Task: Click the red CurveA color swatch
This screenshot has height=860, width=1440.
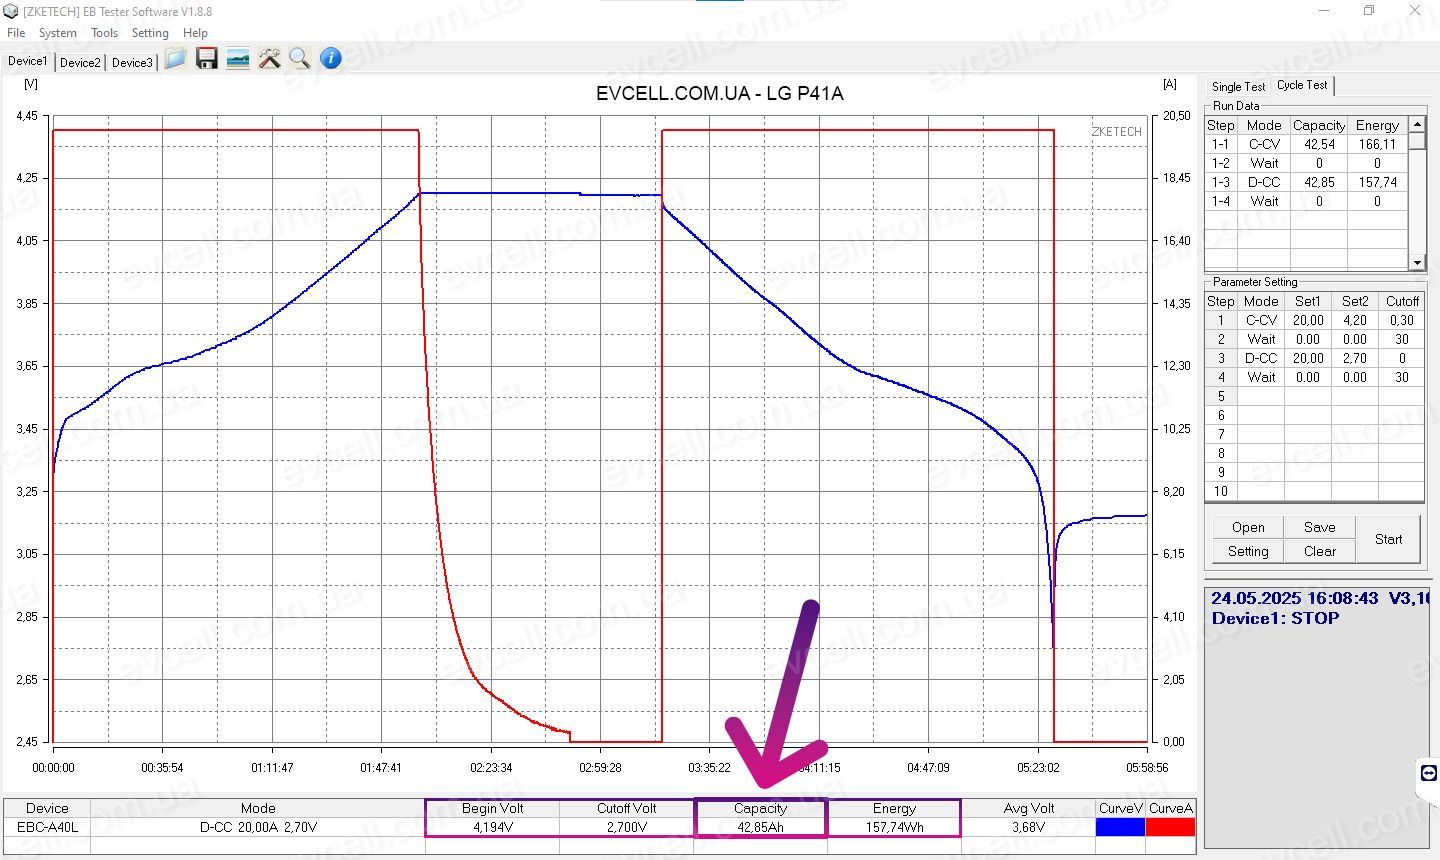Action: (x=1170, y=827)
